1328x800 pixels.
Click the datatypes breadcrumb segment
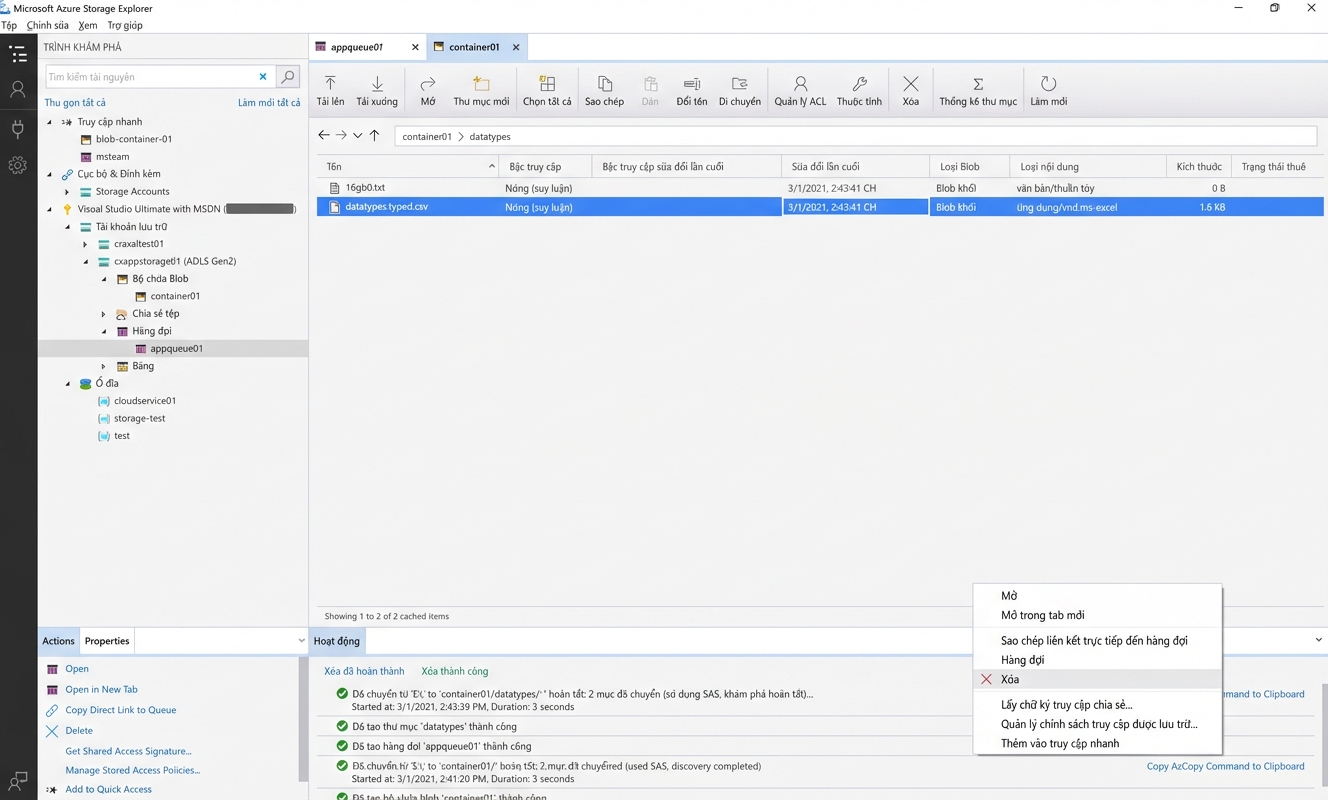490,136
